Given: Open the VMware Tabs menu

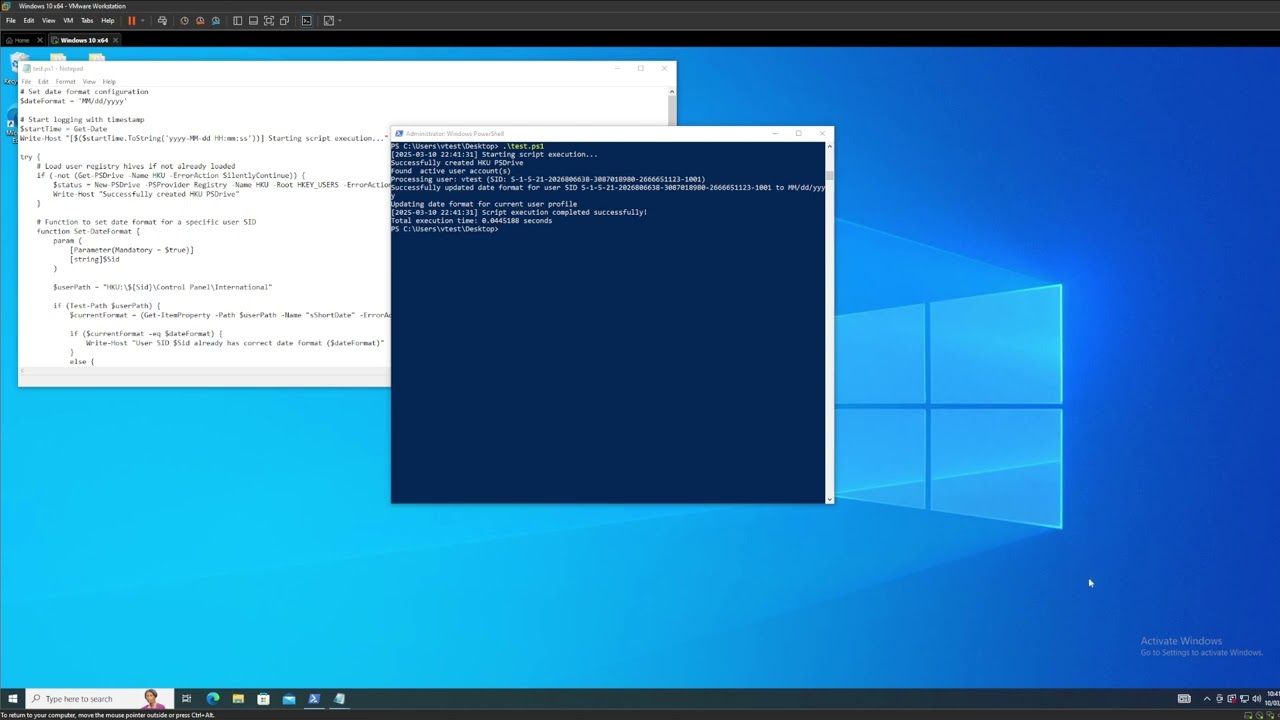Looking at the screenshot, I should click(87, 20).
